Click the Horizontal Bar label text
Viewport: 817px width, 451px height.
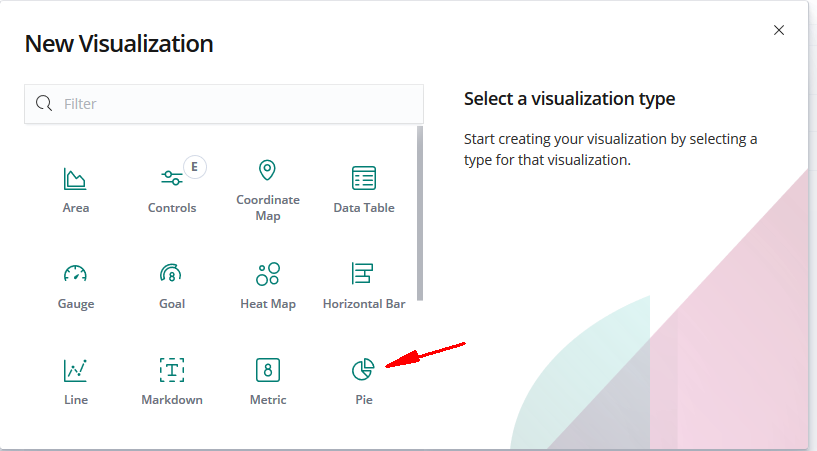(x=364, y=304)
